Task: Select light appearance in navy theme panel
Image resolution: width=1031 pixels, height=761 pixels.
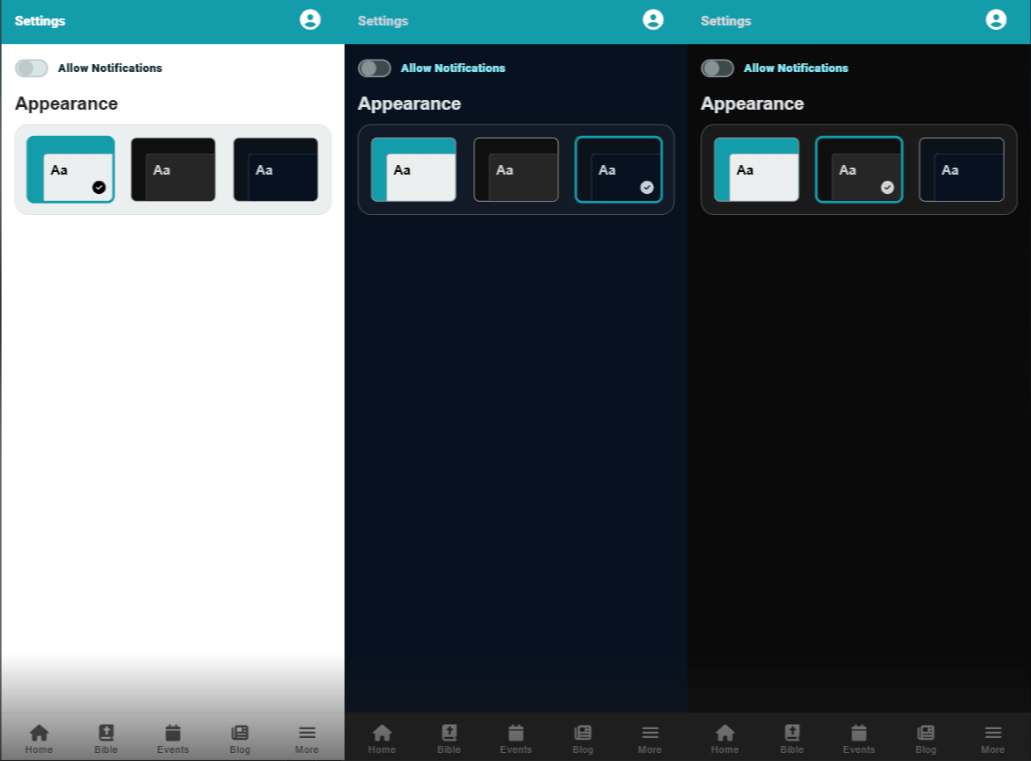Action: [414, 169]
